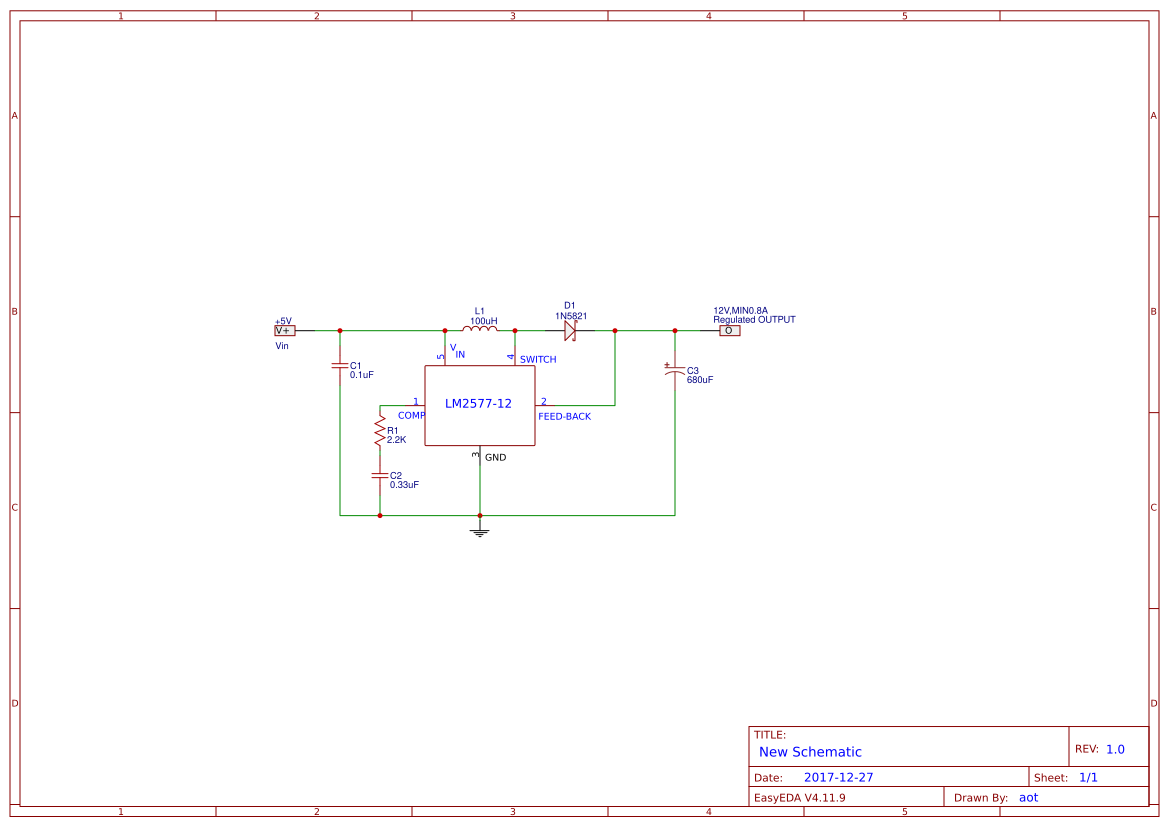Click the COMP pin label
Image resolution: width=1169 pixels, height=827 pixels.
[414, 416]
